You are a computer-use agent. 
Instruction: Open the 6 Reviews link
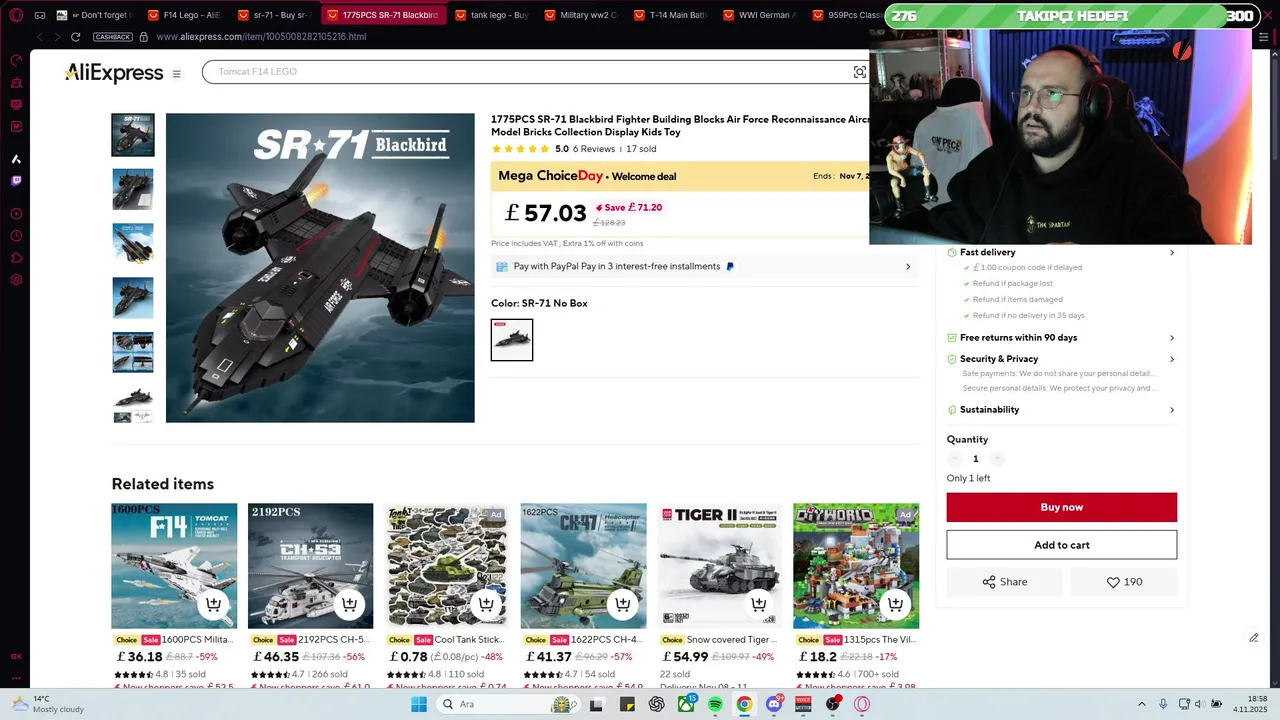(594, 149)
